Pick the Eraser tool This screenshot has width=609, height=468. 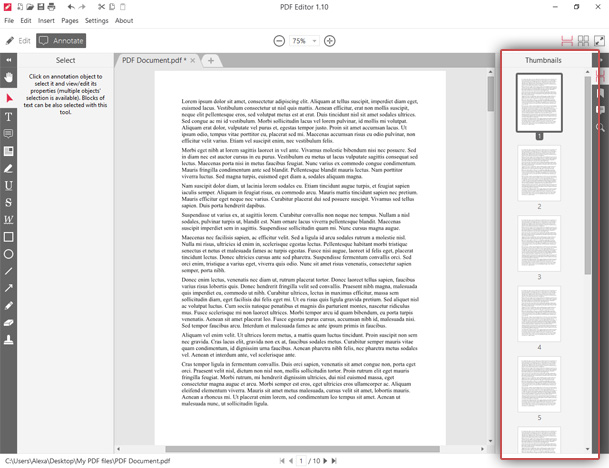coord(9,323)
